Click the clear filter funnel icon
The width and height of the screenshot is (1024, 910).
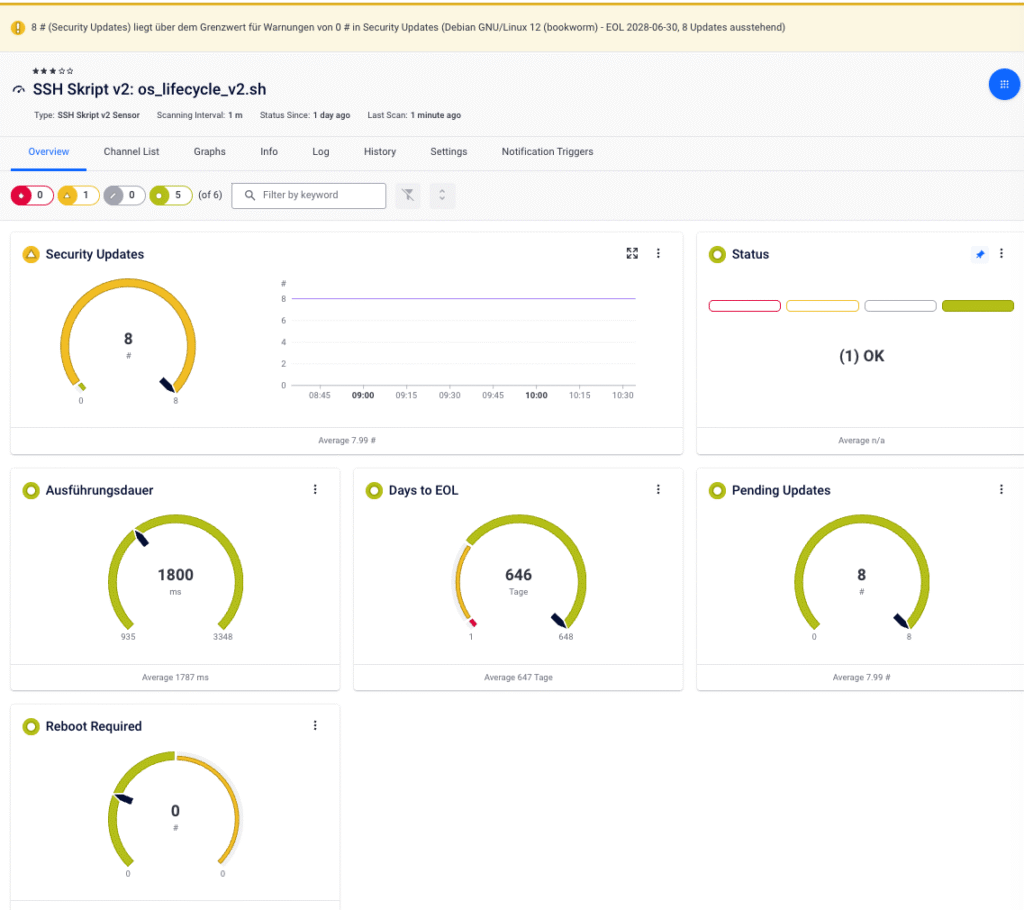pos(408,195)
